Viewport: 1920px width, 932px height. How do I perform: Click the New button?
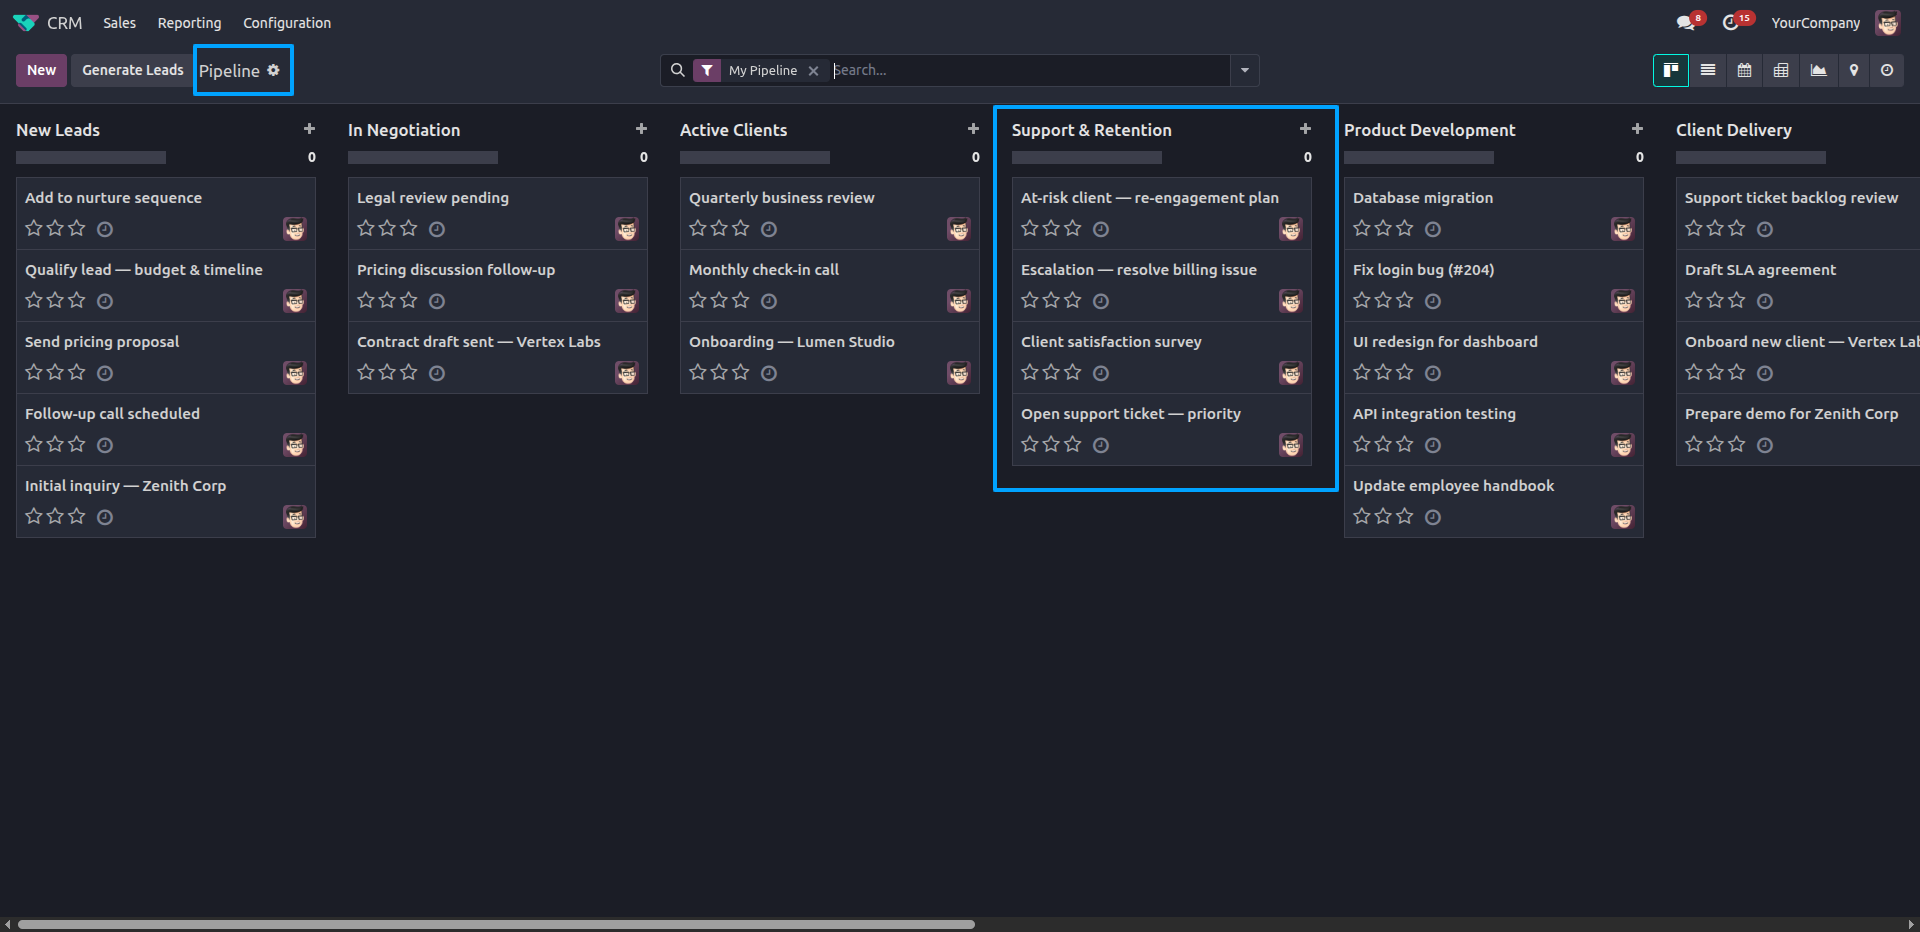tap(41, 70)
